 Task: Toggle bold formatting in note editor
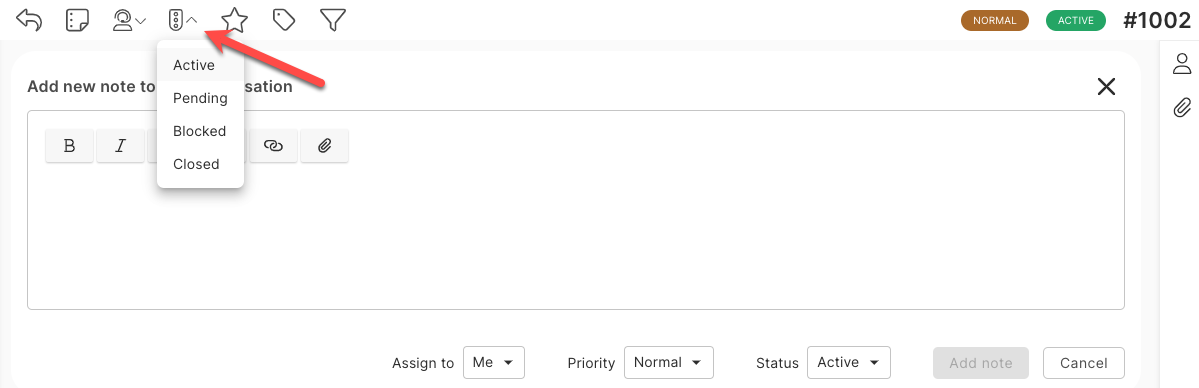click(x=70, y=145)
